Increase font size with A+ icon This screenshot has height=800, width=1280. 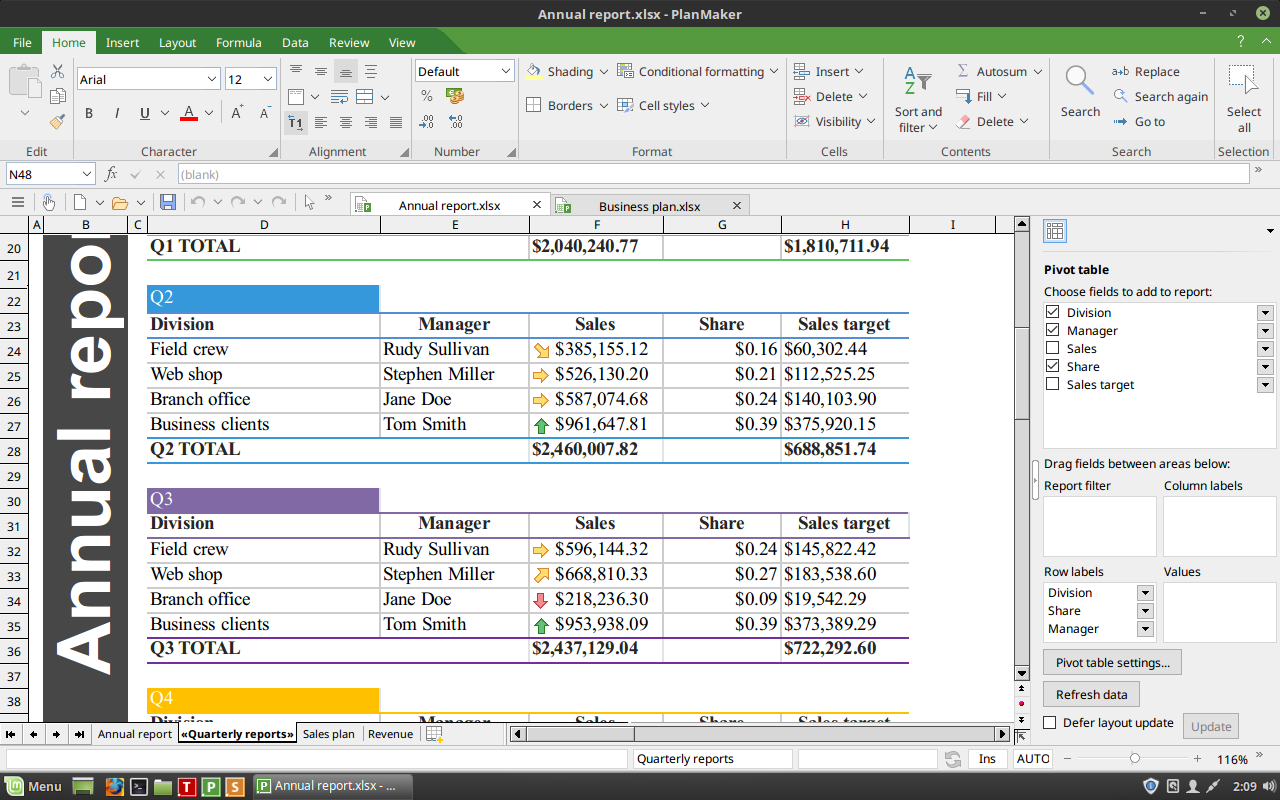click(237, 113)
